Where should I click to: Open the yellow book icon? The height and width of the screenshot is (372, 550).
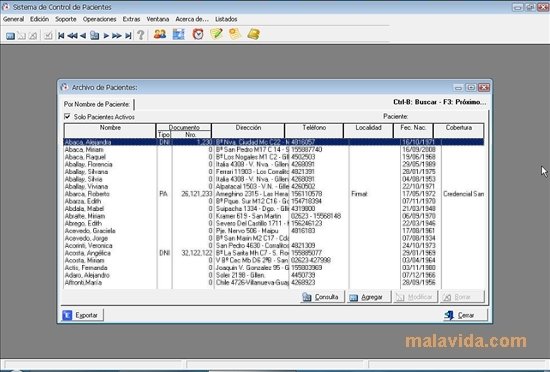point(254,34)
